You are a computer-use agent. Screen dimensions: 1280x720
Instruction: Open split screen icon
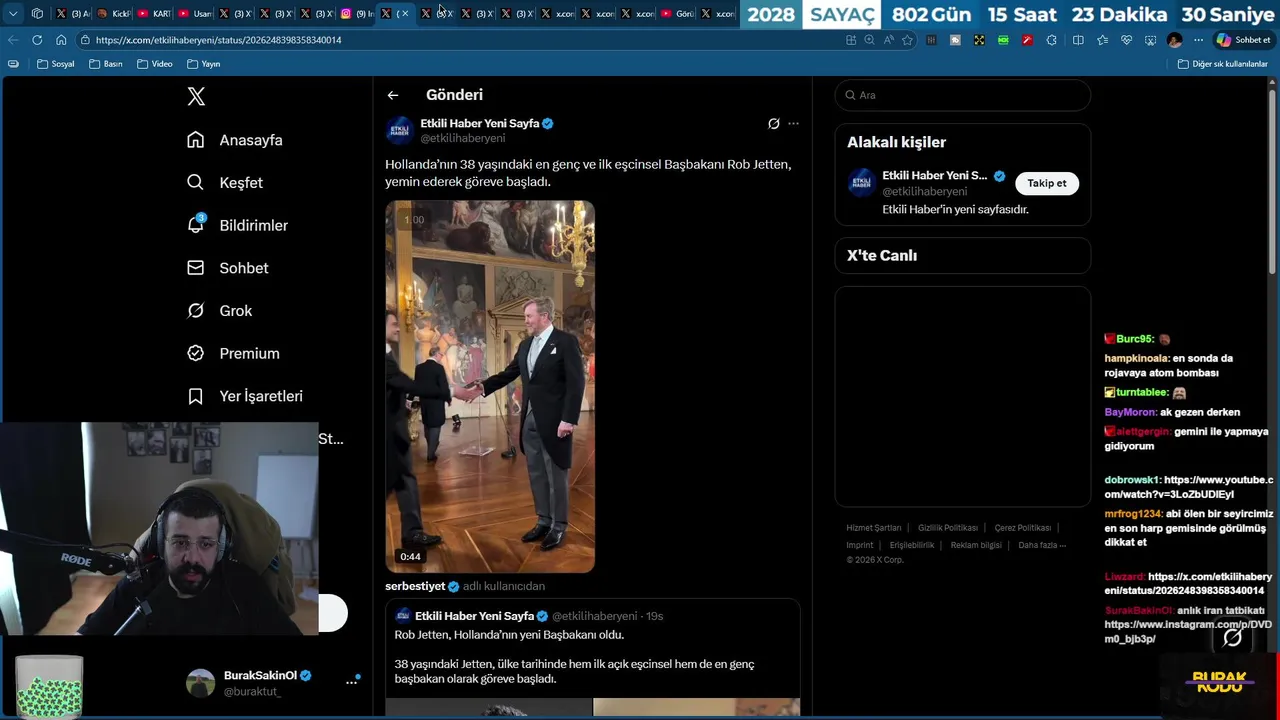tap(1078, 40)
